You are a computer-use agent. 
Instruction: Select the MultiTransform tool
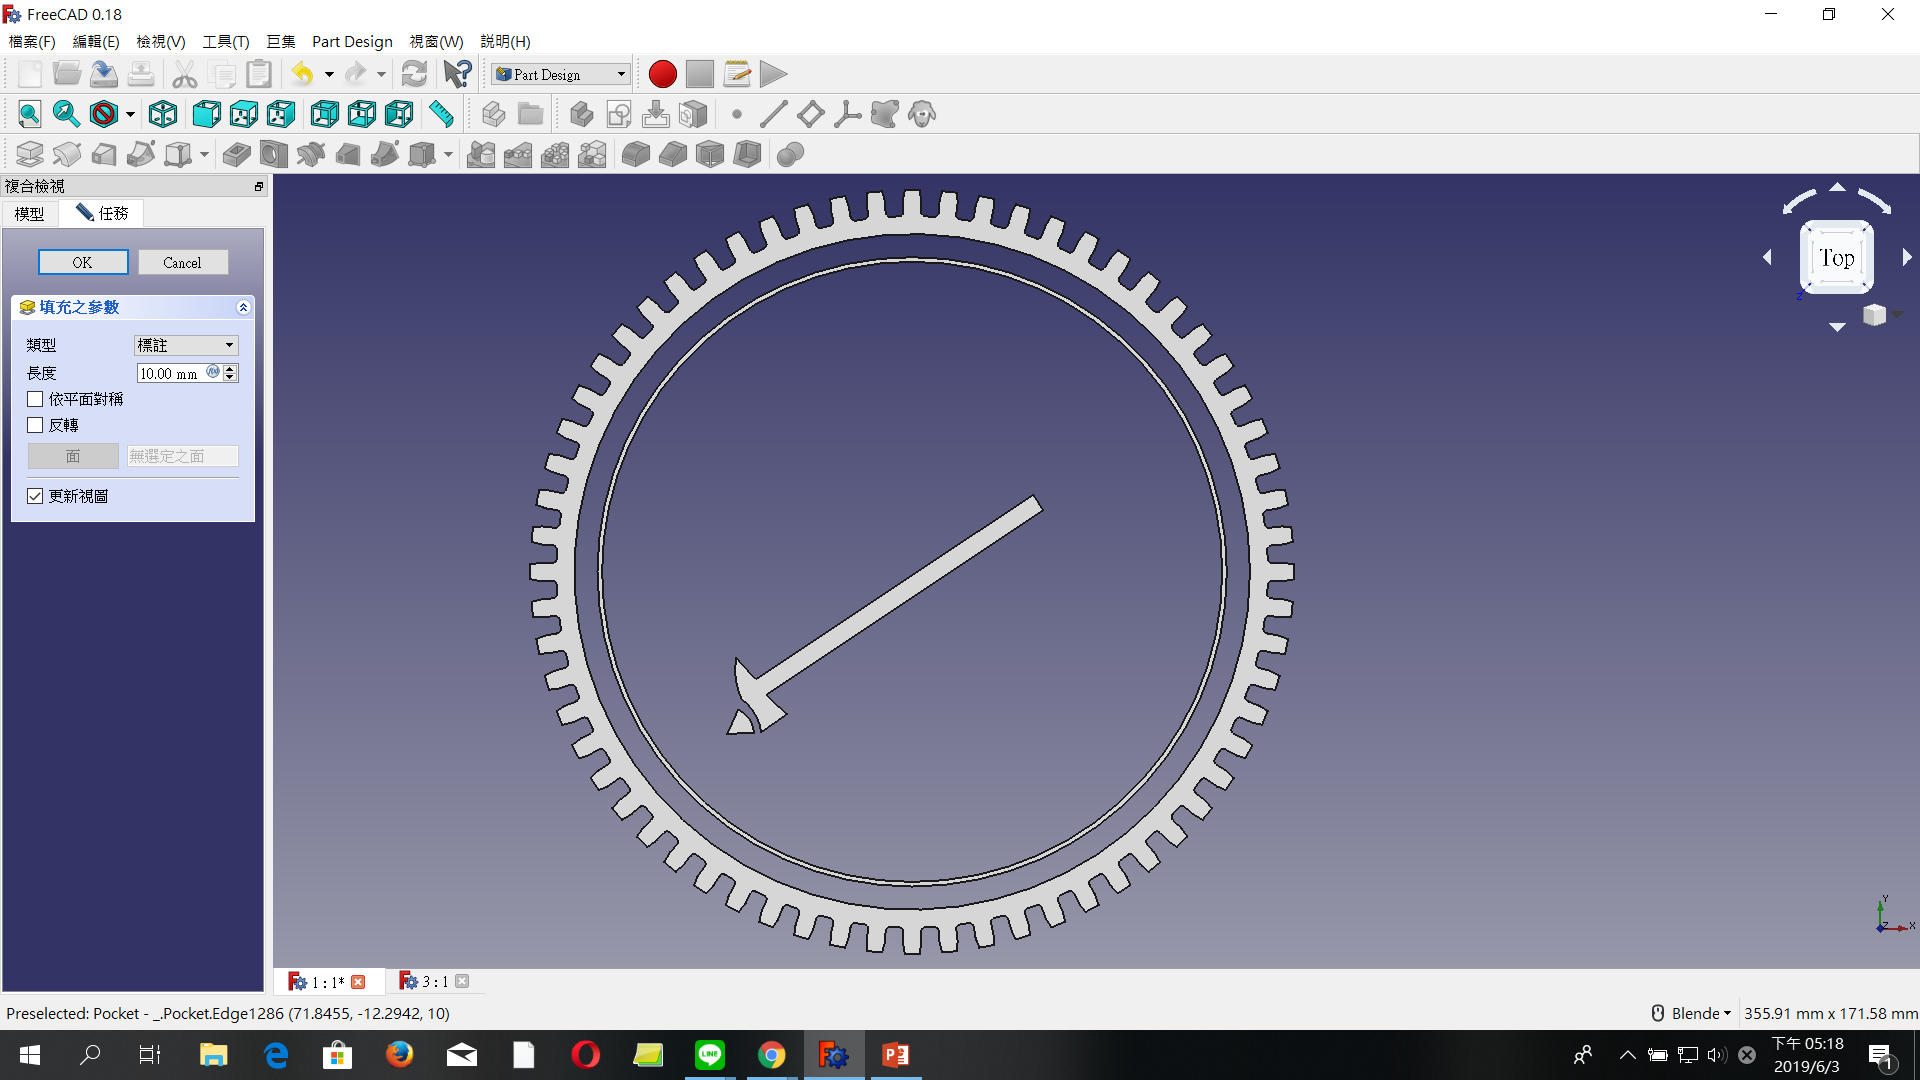point(592,154)
